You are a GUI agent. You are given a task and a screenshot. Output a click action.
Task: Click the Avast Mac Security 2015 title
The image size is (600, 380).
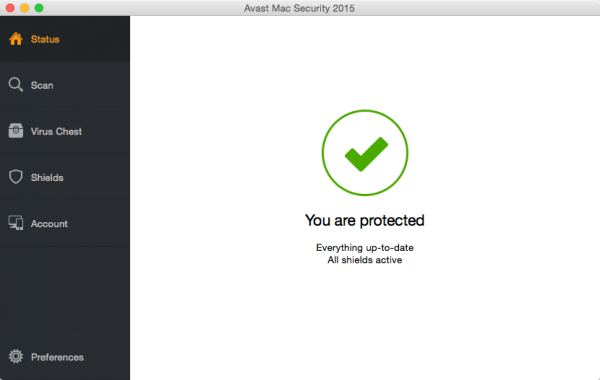[x=299, y=8]
